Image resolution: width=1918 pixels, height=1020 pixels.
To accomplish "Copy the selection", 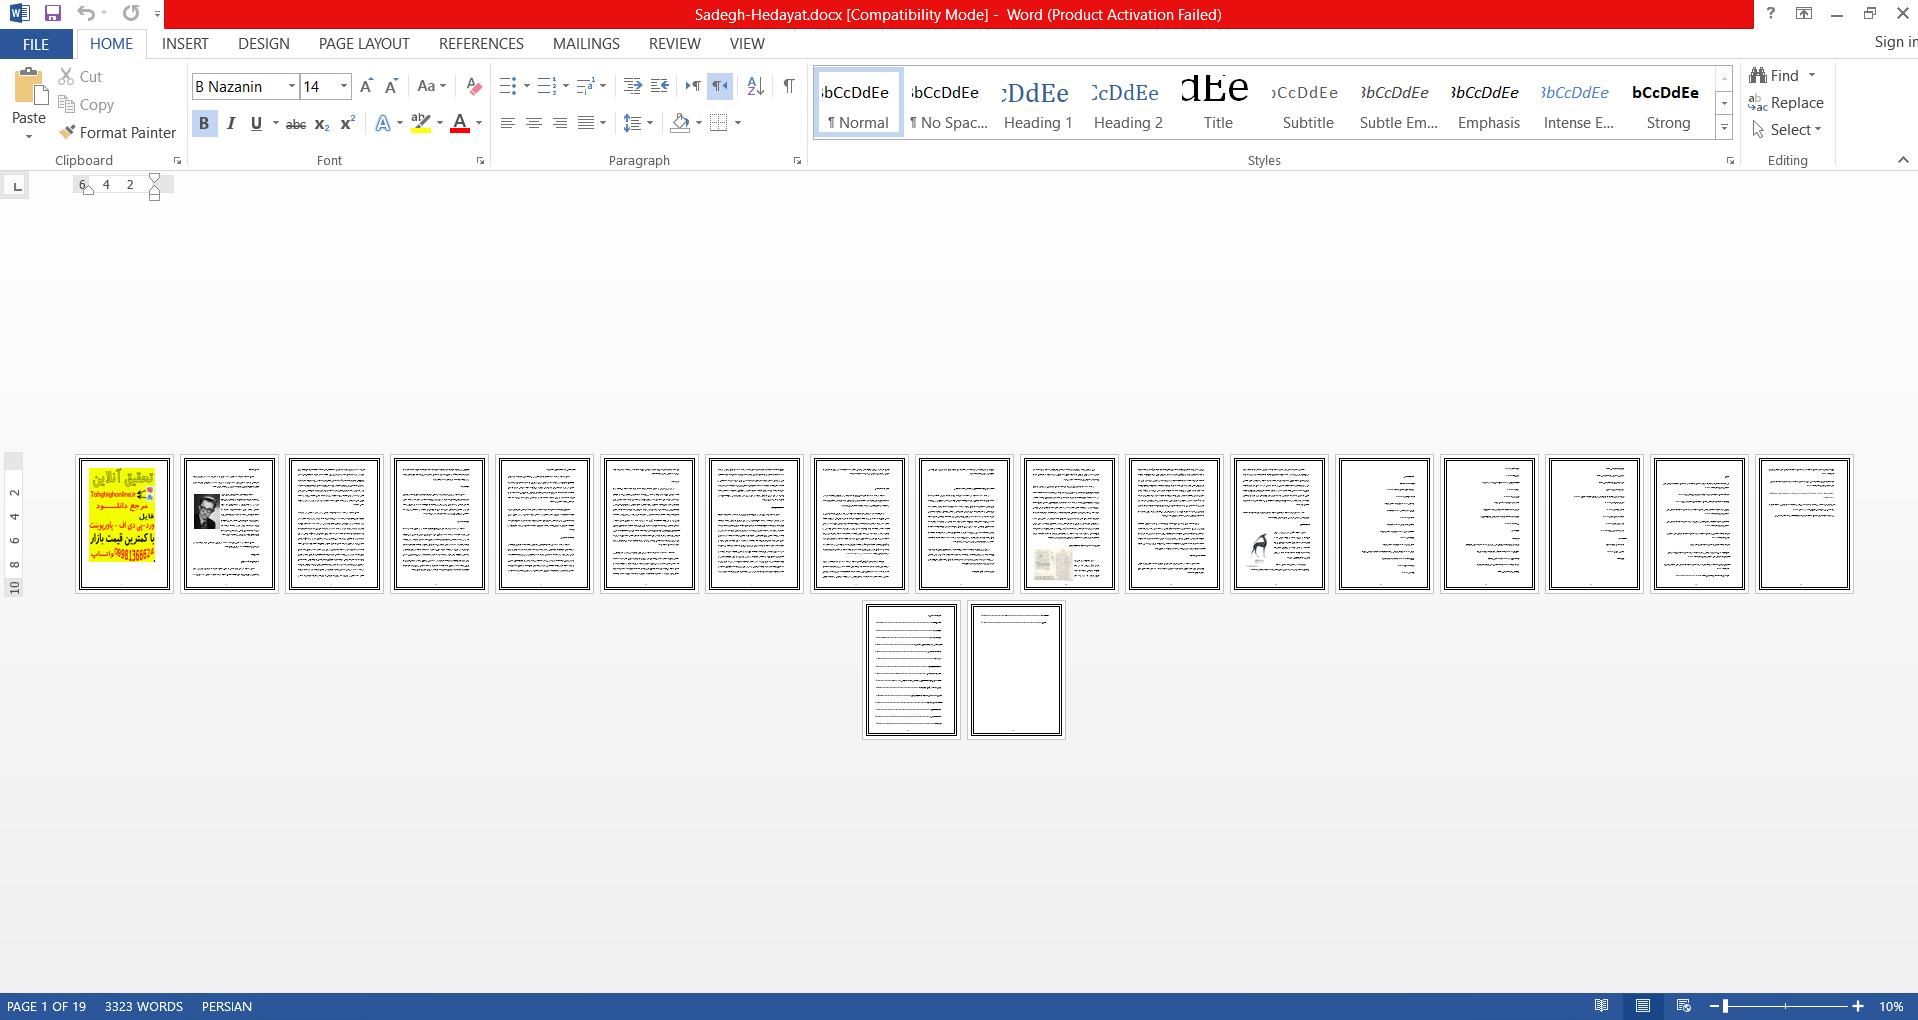I will pos(86,104).
